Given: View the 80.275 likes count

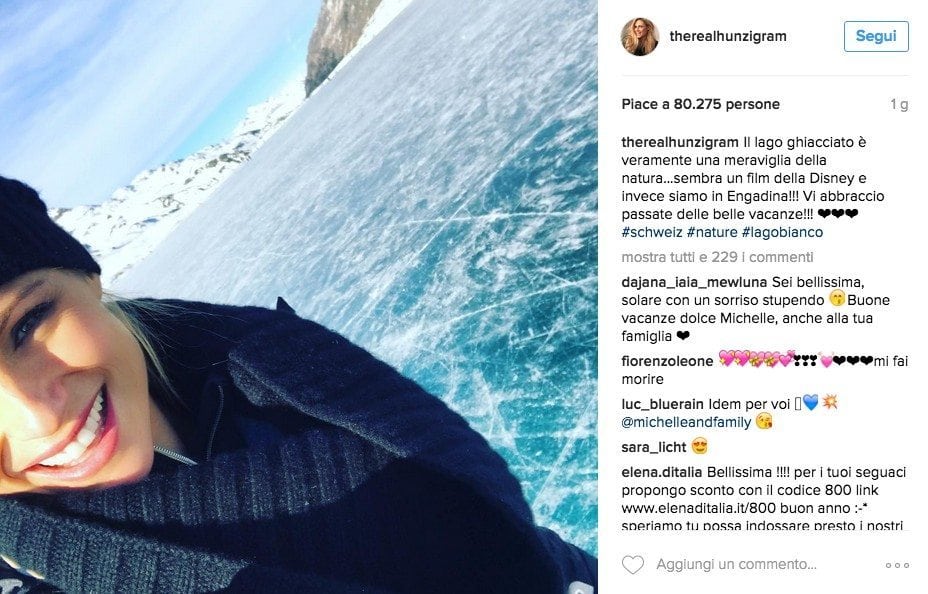Looking at the screenshot, I should [x=700, y=104].
